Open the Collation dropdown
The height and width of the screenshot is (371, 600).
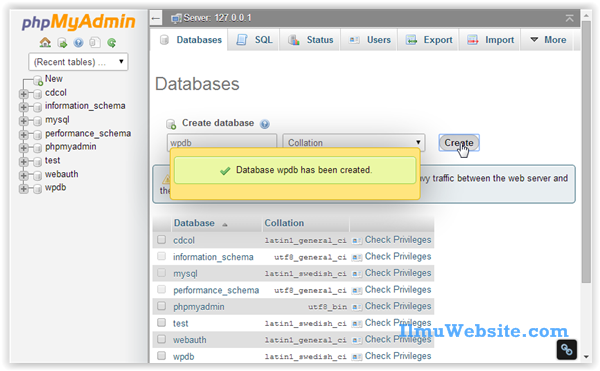click(x=354, y=142)
